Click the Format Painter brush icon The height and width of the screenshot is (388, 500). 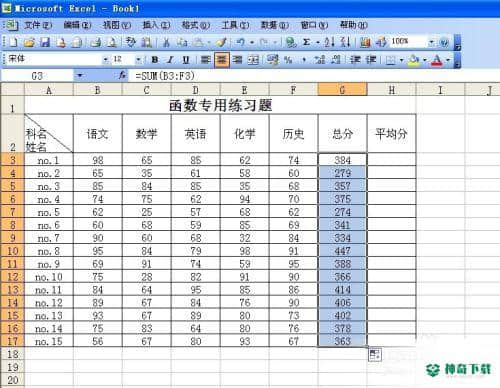221,42
